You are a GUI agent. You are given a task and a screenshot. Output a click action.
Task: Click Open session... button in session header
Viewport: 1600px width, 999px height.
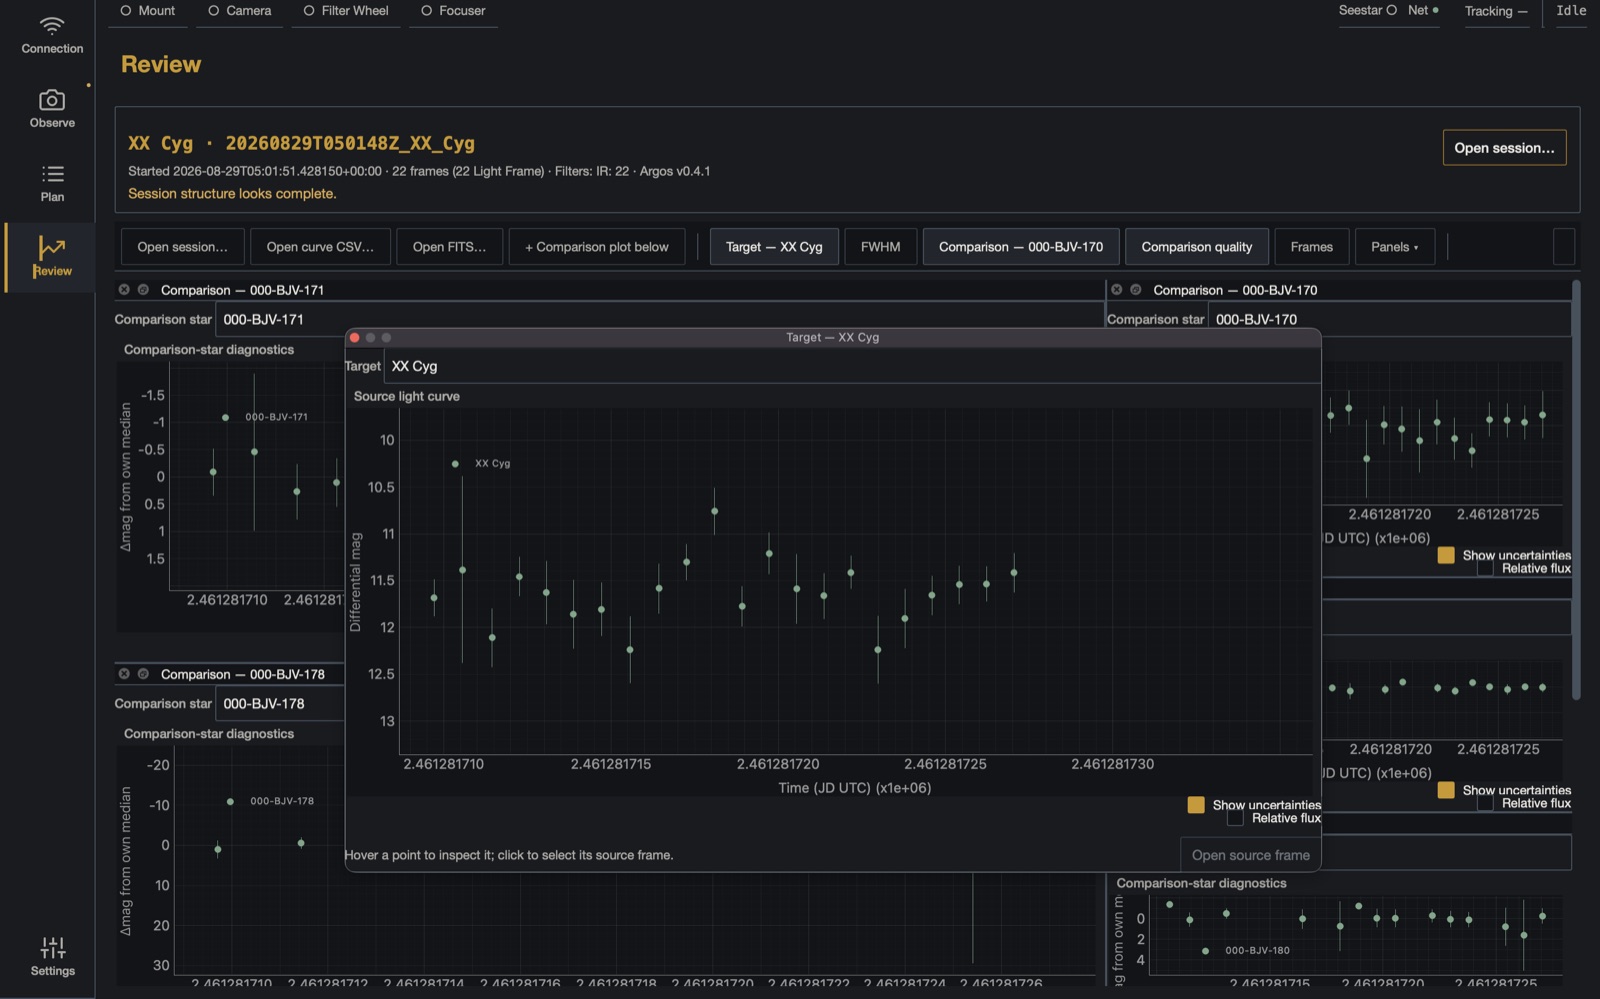click(1504, 148)
